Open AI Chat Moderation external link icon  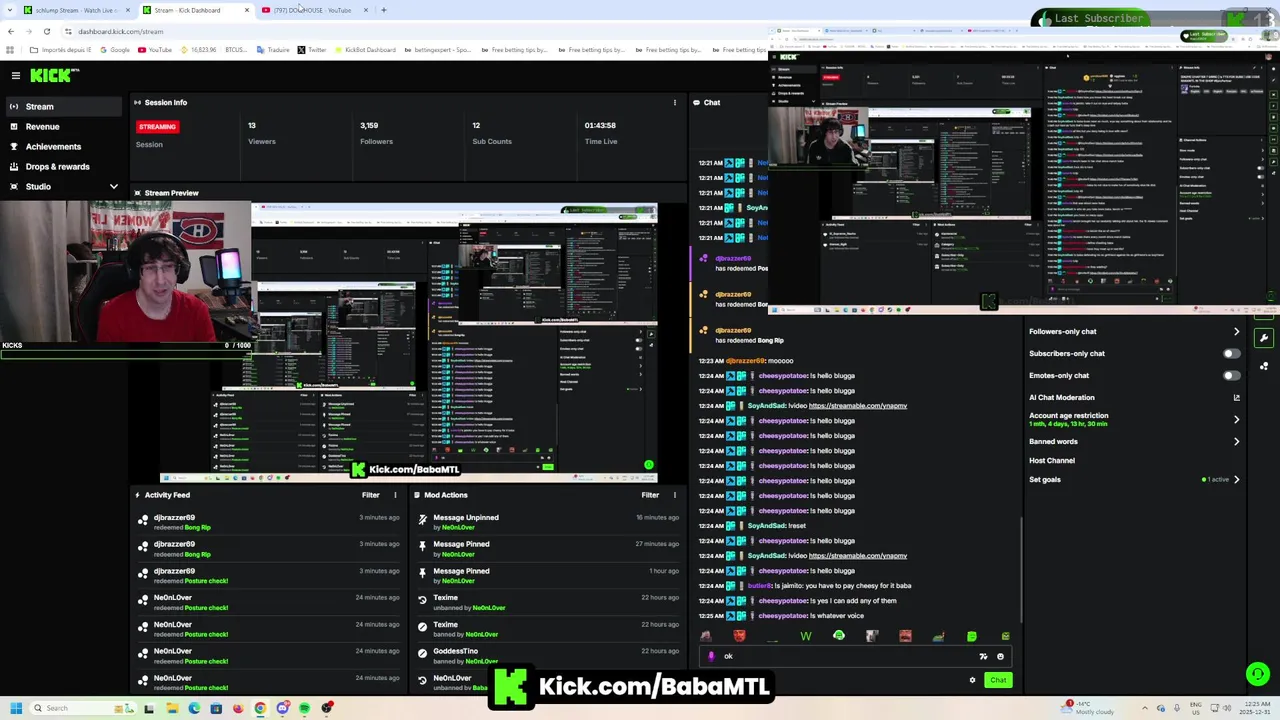coord(1237,397)
